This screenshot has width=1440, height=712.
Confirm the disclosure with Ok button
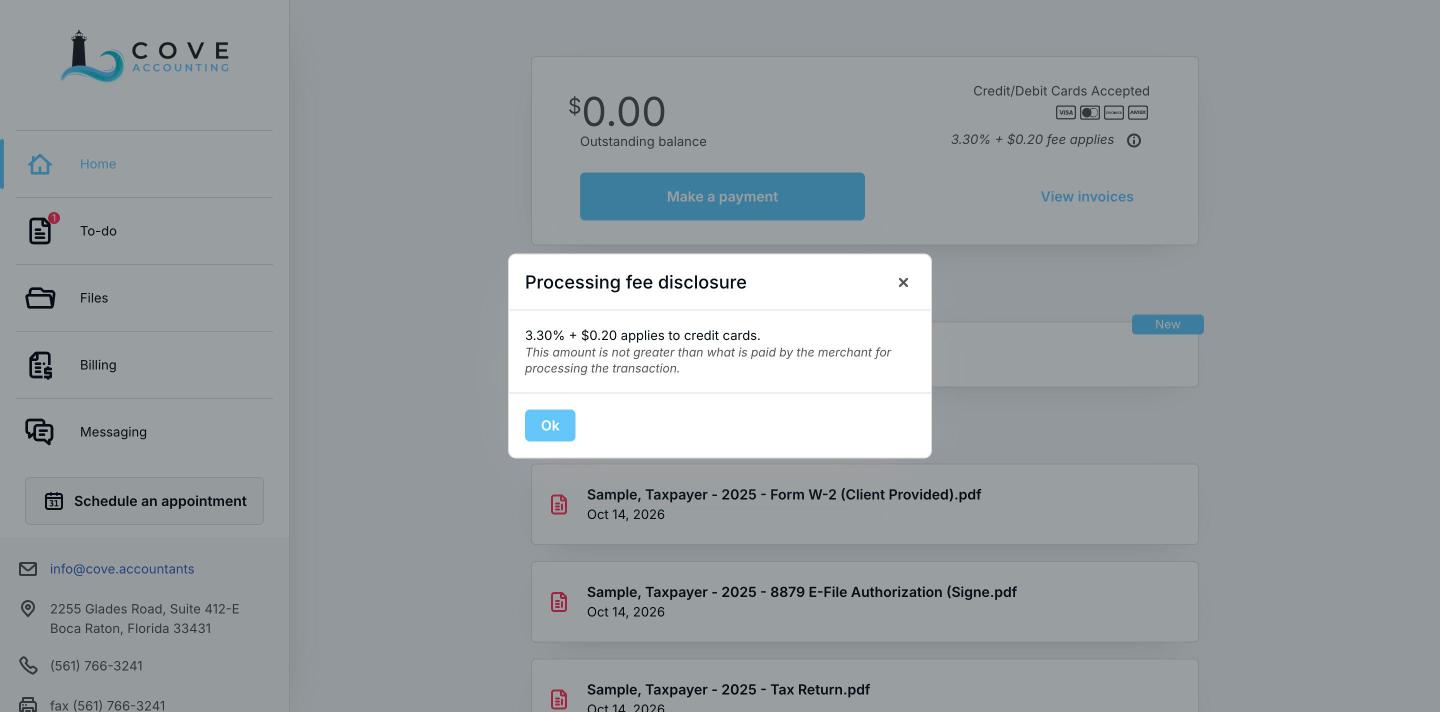tap(550, 426)
